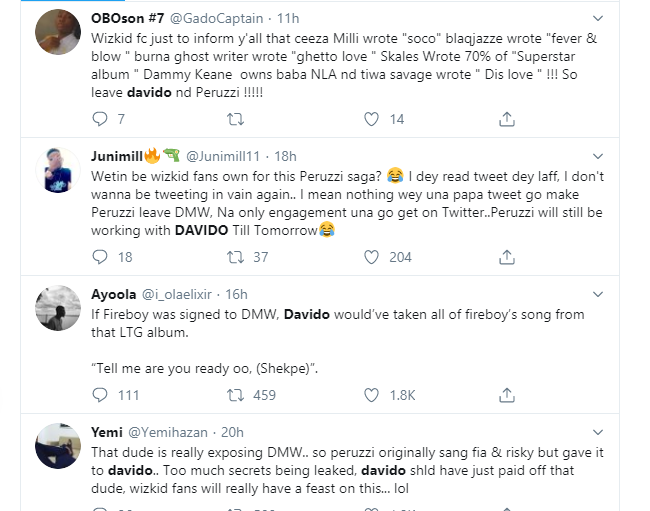This screenshot has width=650, height=511.
Task: Open options chevron on Ayoola's tweet
Action: 597,294
